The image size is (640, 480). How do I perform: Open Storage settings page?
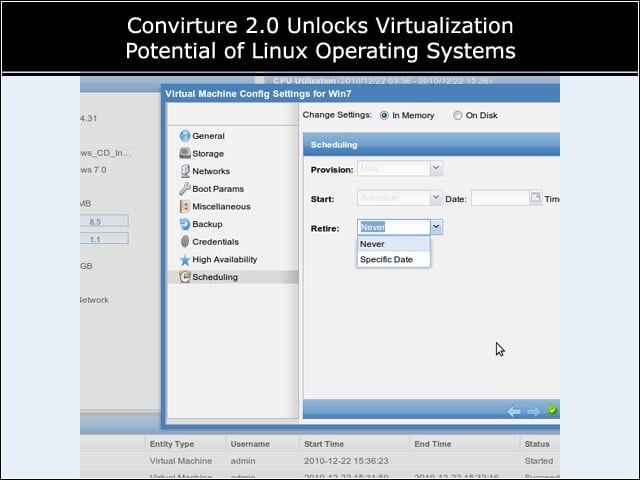[x=208, y=154]
